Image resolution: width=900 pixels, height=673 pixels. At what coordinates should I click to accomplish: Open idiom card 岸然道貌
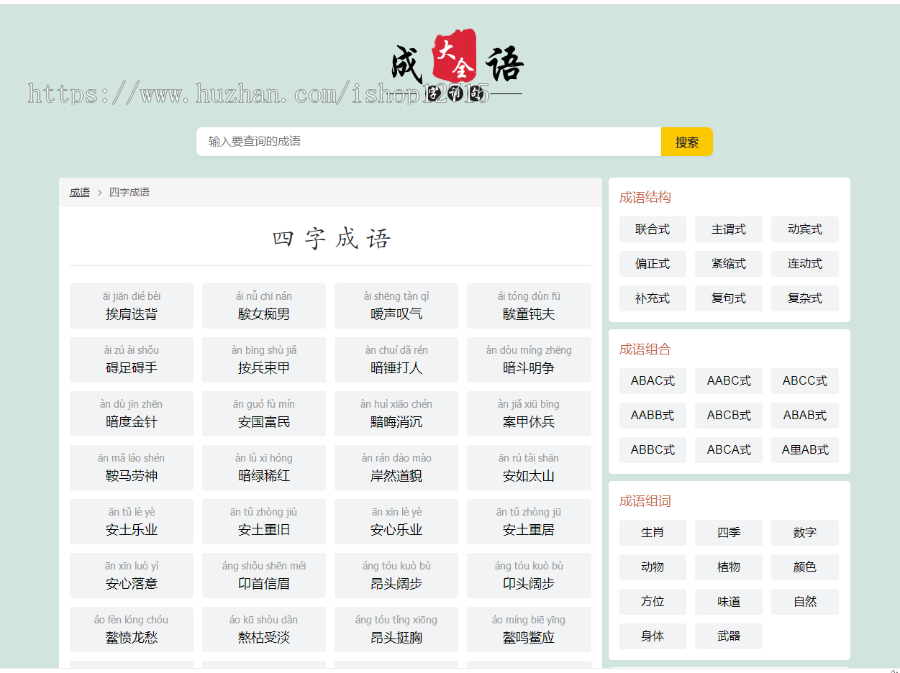(x=396, y=468)
